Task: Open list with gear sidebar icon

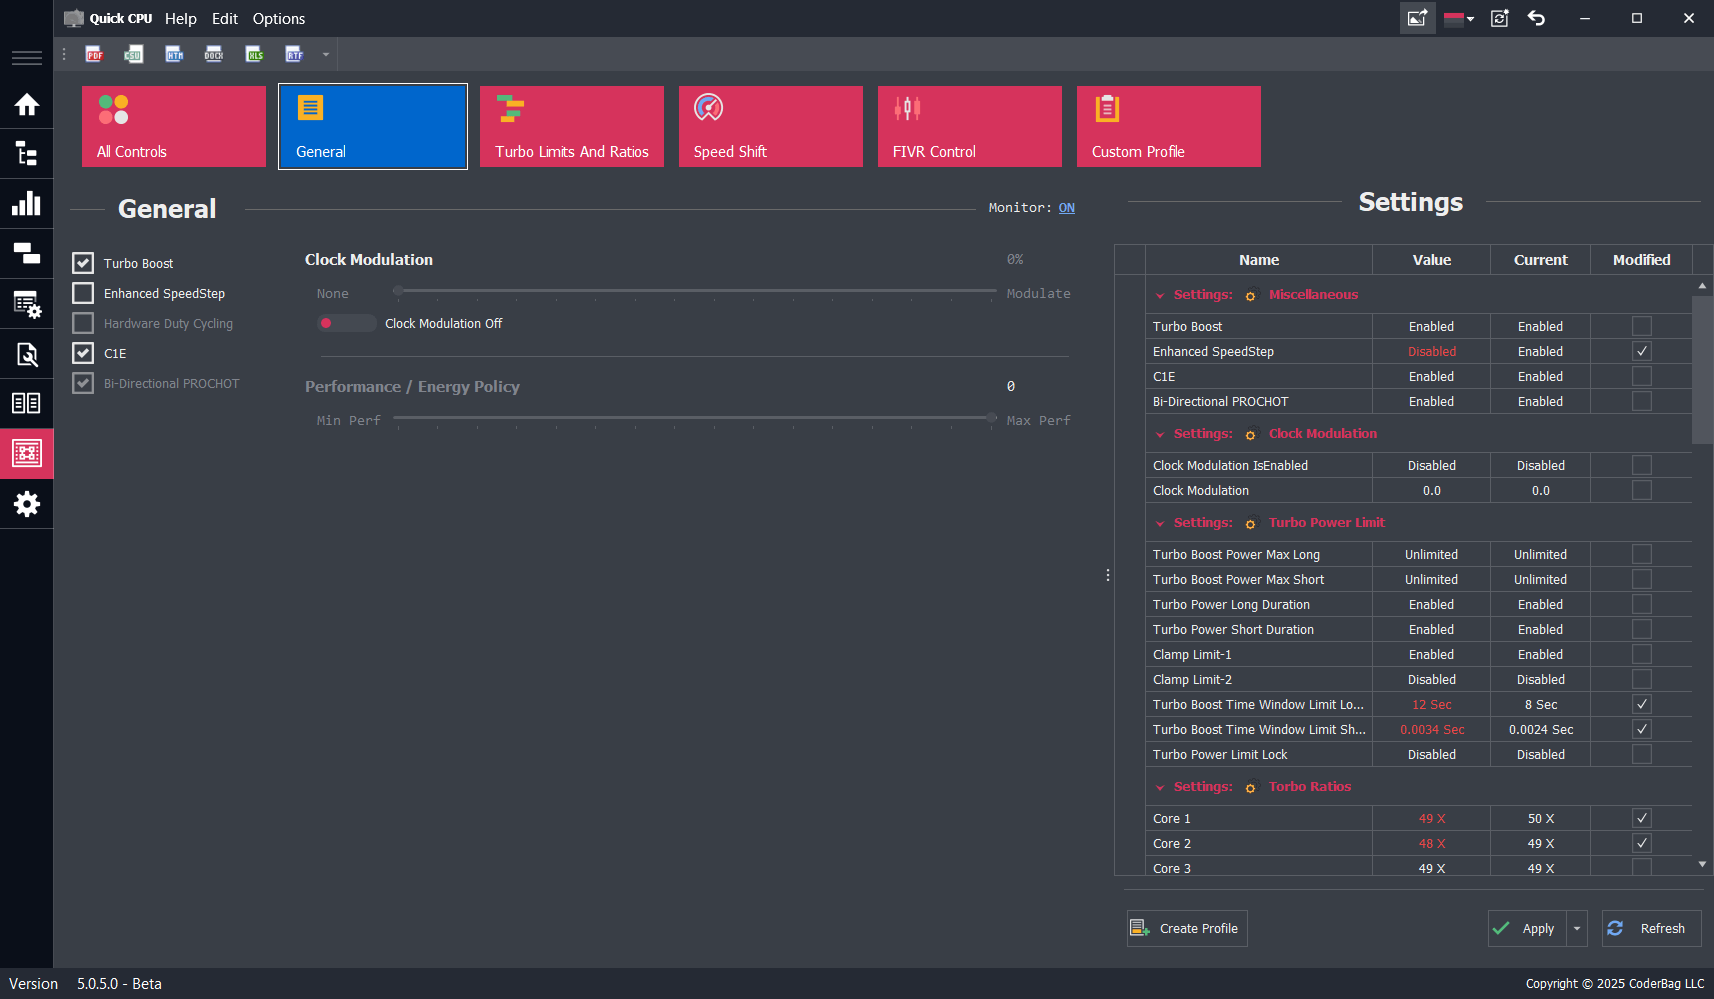Action: 27,303
